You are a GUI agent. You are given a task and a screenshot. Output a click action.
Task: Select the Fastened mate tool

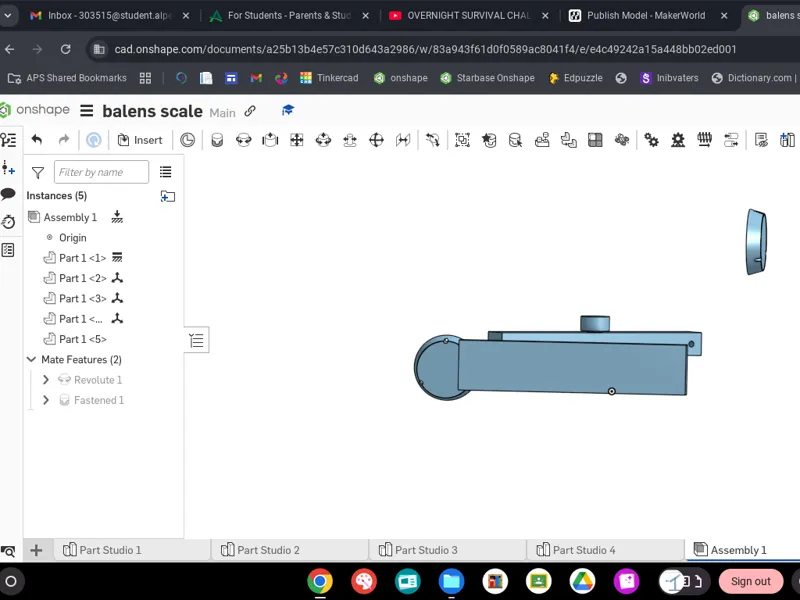[217, 140]
